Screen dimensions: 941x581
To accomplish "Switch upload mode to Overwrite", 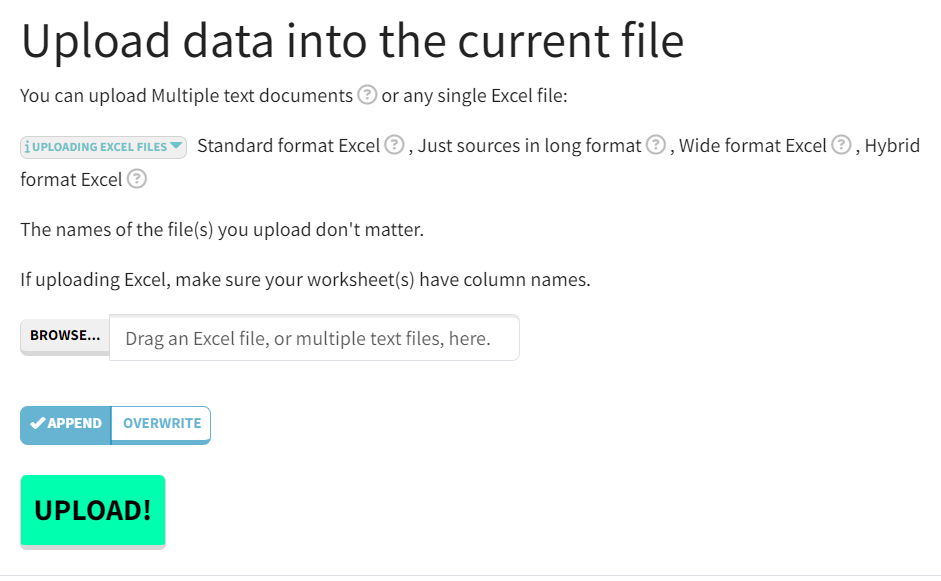I will point(161,424).
